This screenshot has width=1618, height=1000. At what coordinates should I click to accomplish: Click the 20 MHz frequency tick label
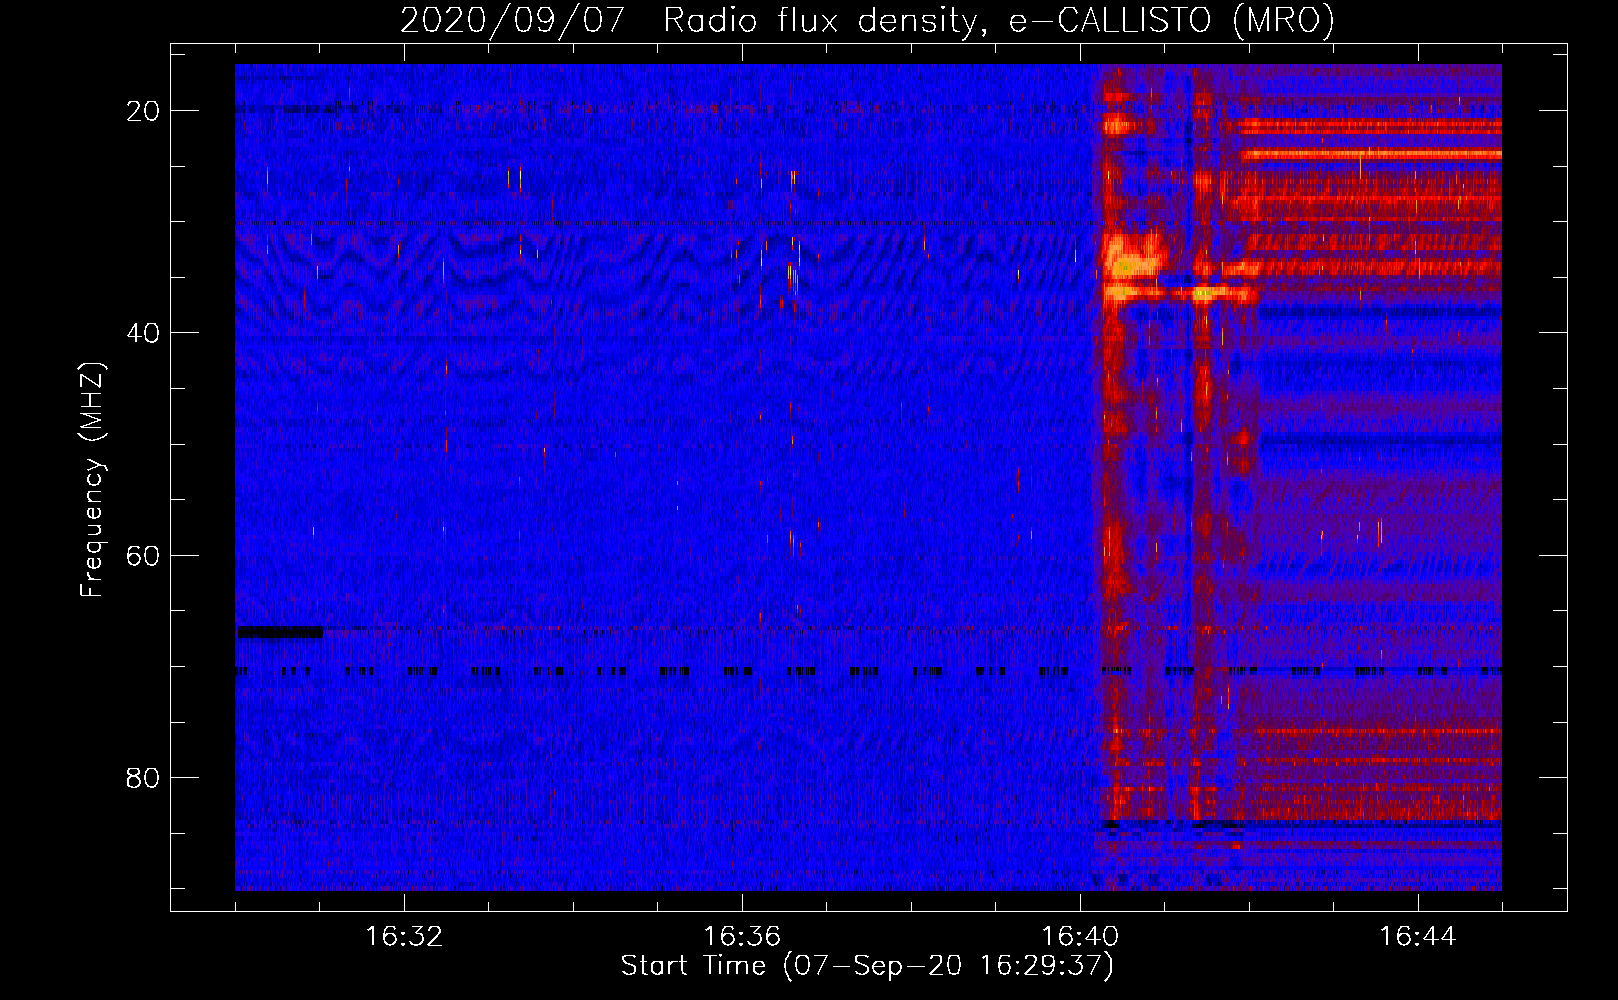click(143, 111)
